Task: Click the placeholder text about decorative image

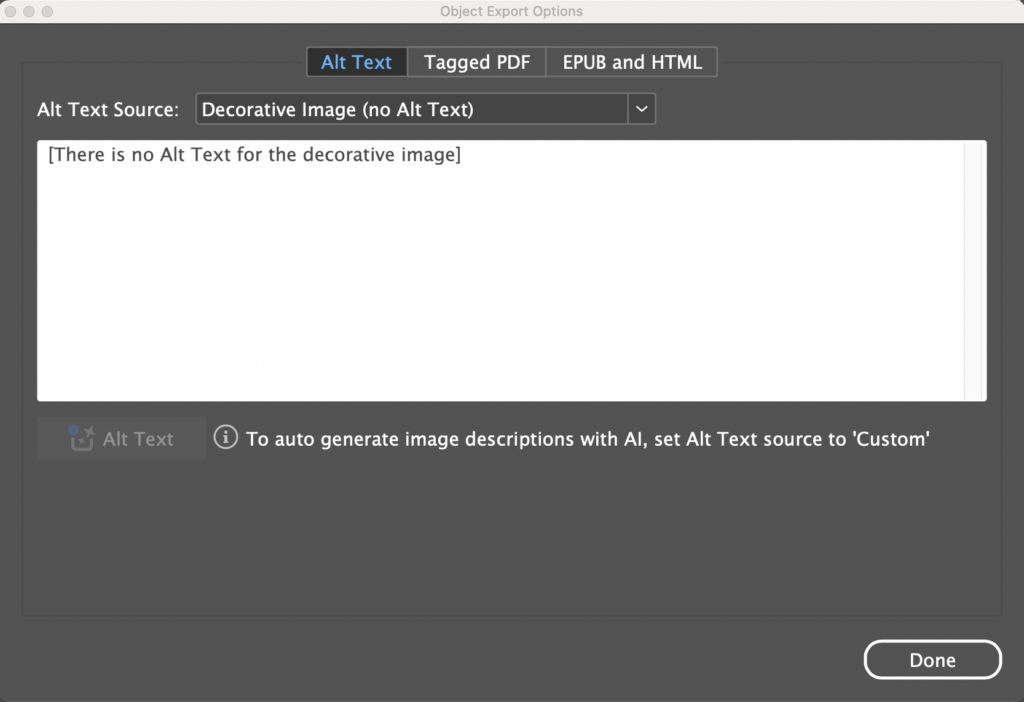Action: click(x=254, y=156)
